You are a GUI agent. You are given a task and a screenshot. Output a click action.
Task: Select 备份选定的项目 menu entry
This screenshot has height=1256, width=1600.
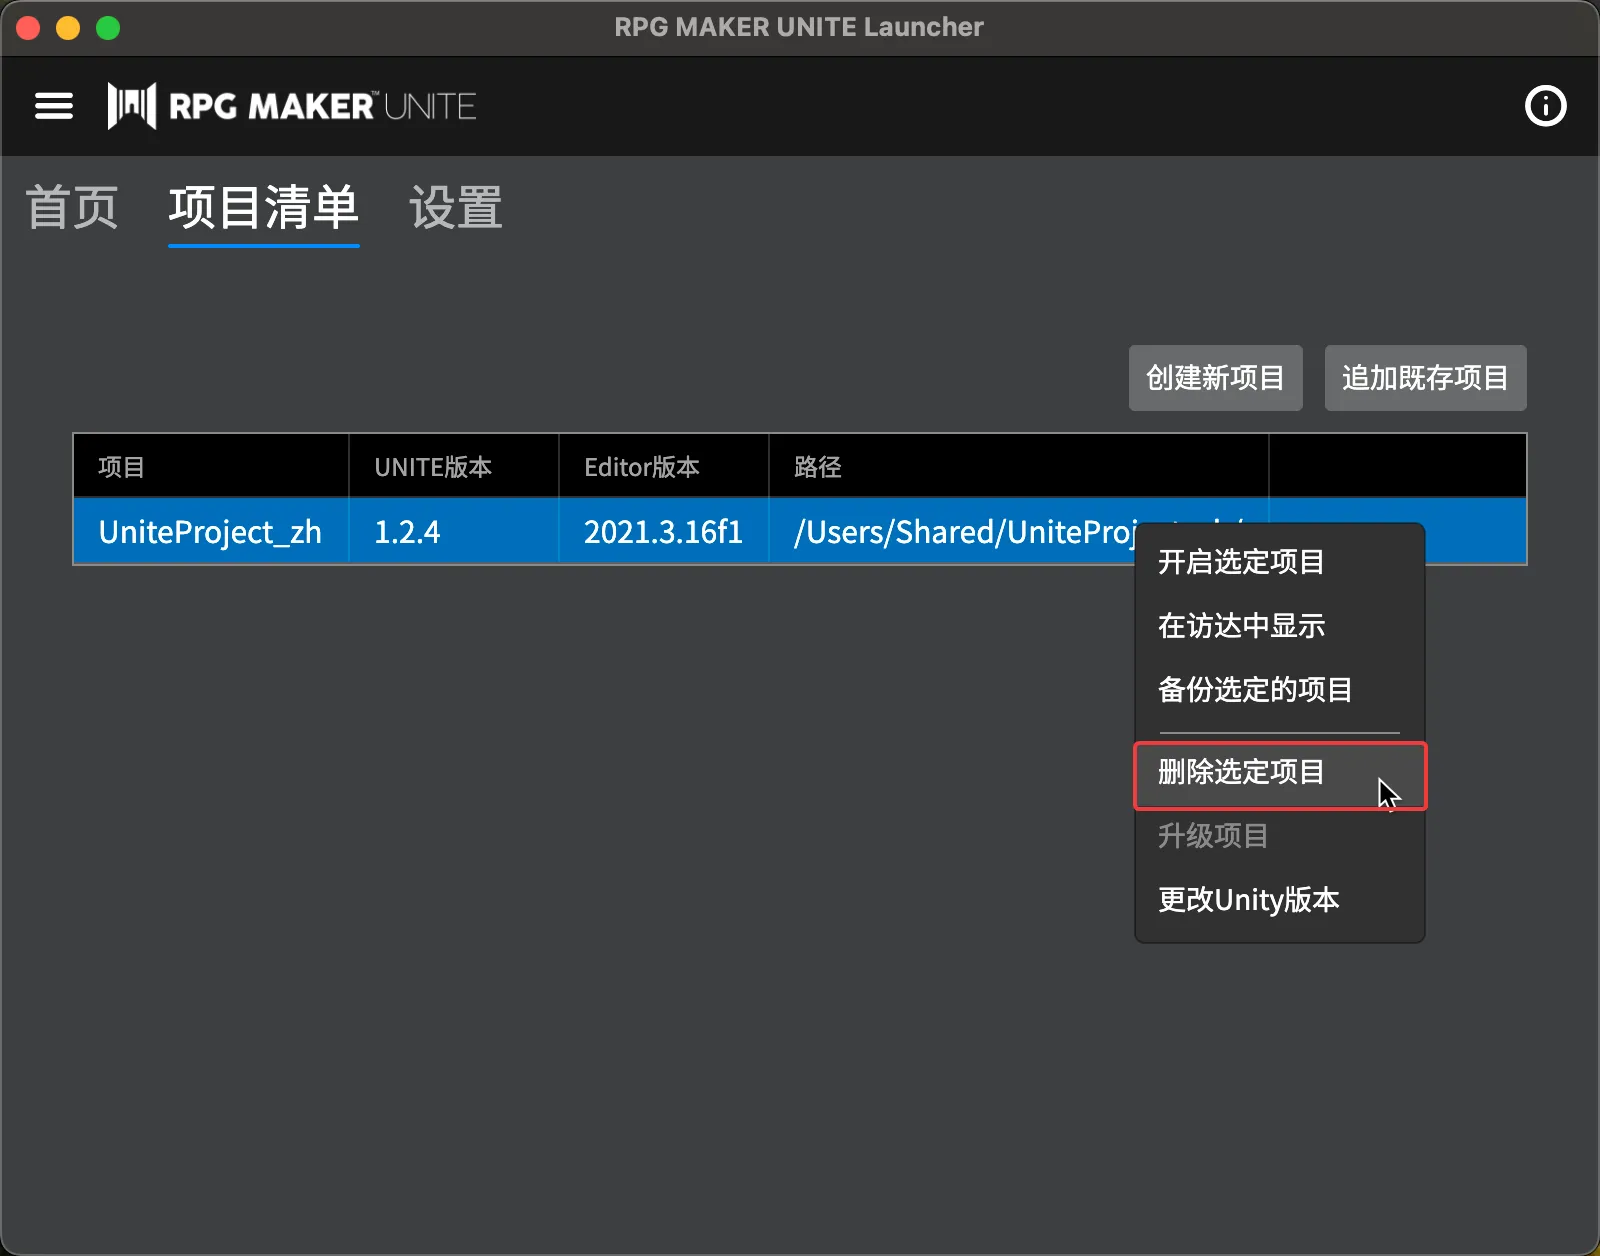(x=1280, y=690)
